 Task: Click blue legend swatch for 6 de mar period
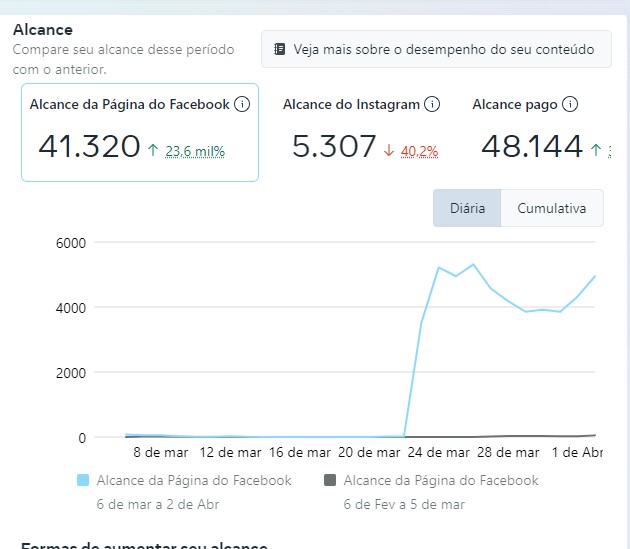click(83, 481)
